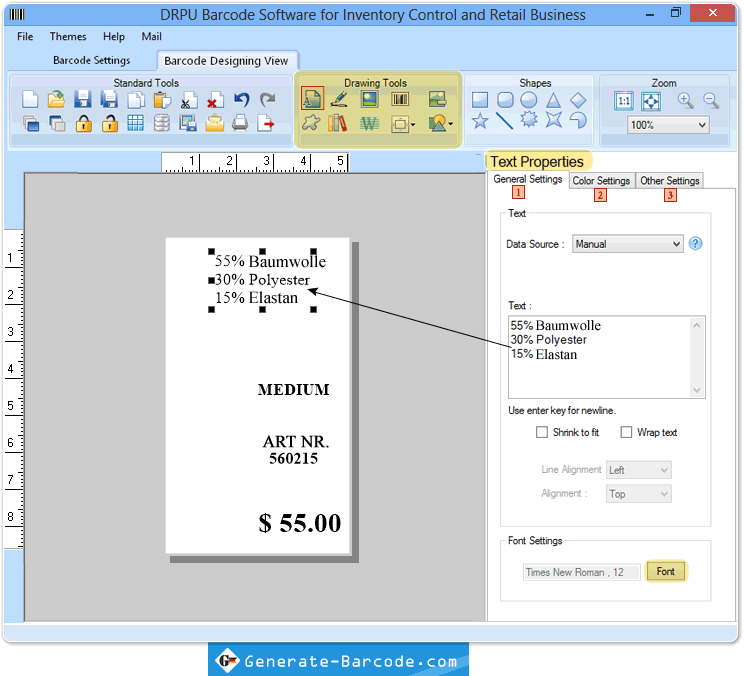Open the Mail menu
The image size is (744, 676).
tap(151, 37)
